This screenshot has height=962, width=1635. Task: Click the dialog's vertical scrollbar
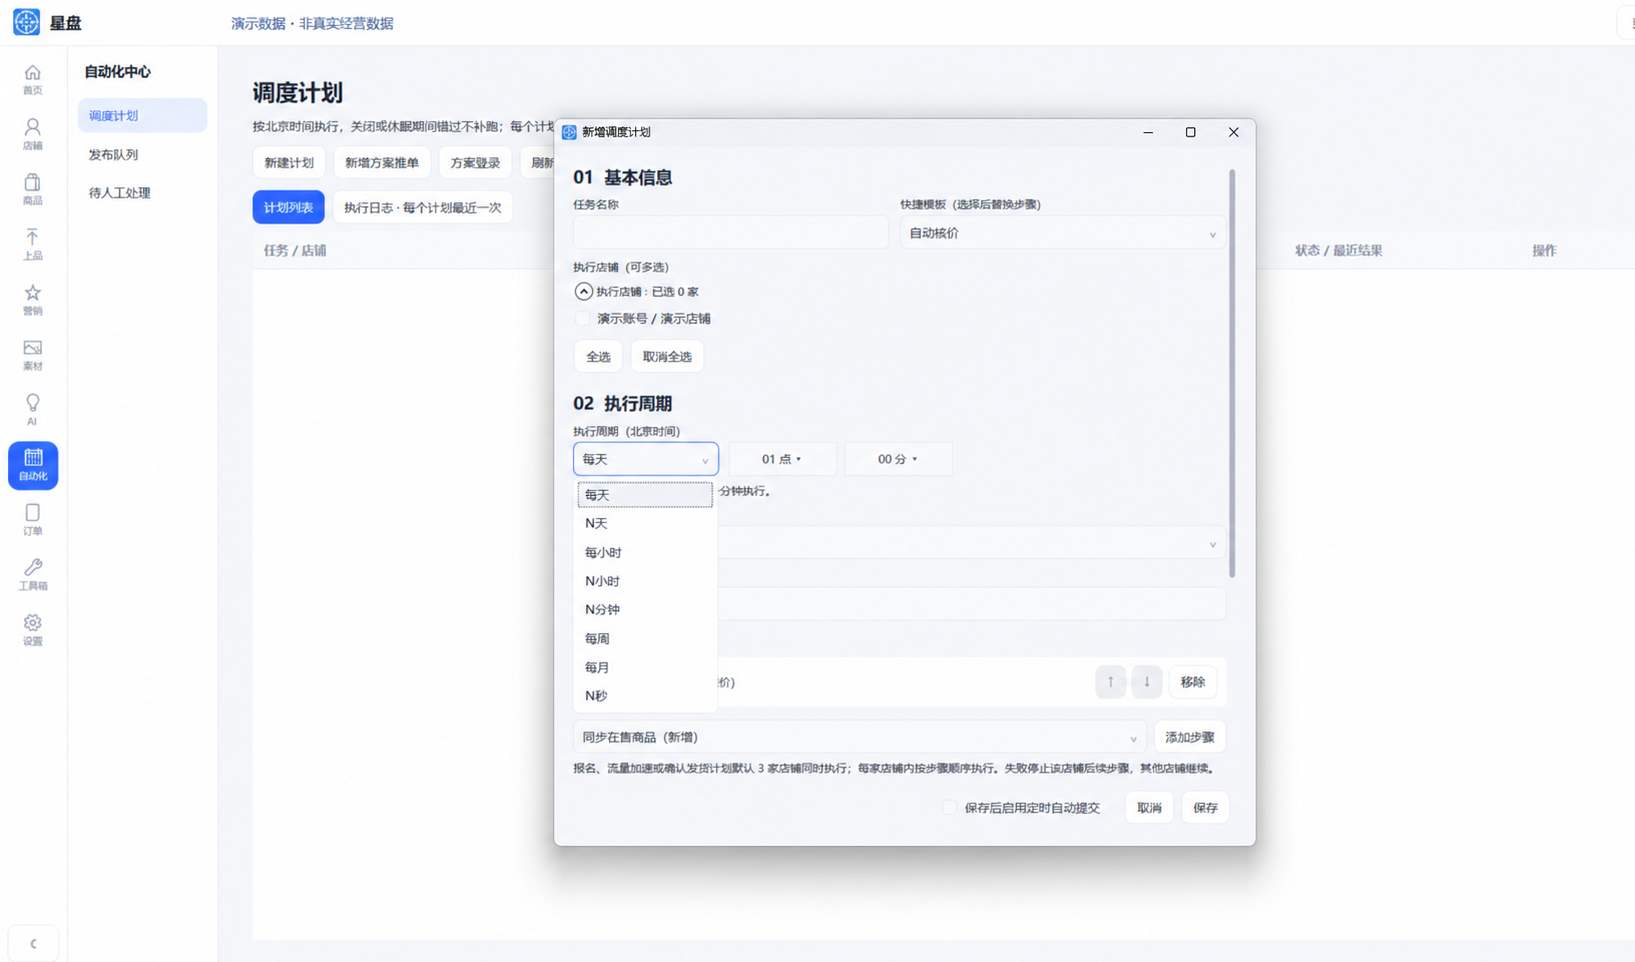click(1232, 373)
